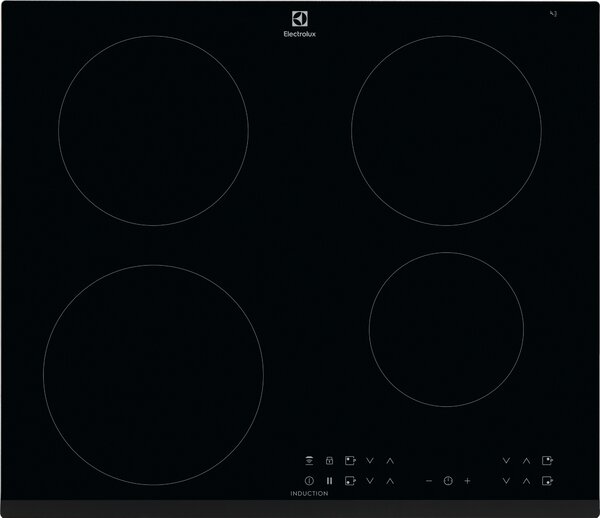Select the front-right zone indicator icon
The height and width of the screenshot is (518, 600).
click(x=548, y=481)
